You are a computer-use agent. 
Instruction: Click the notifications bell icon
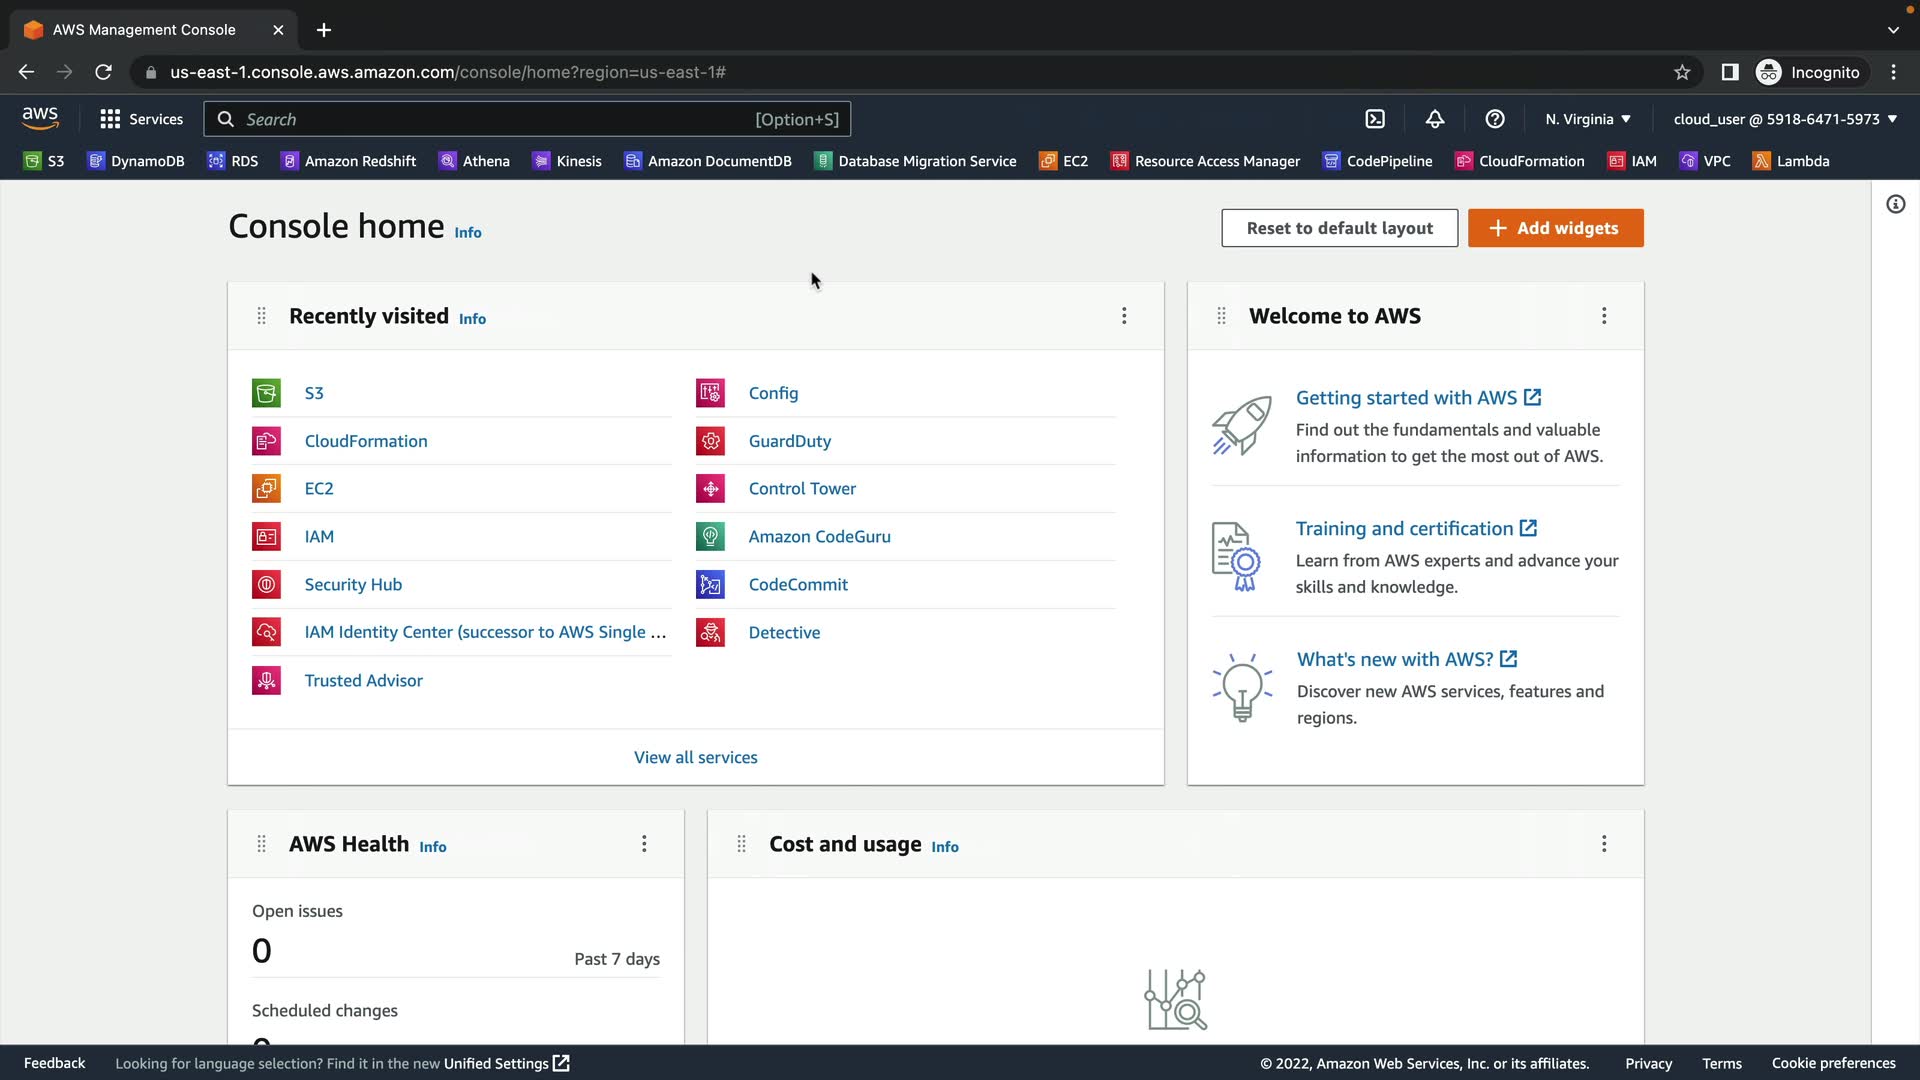coord(1435,119)
